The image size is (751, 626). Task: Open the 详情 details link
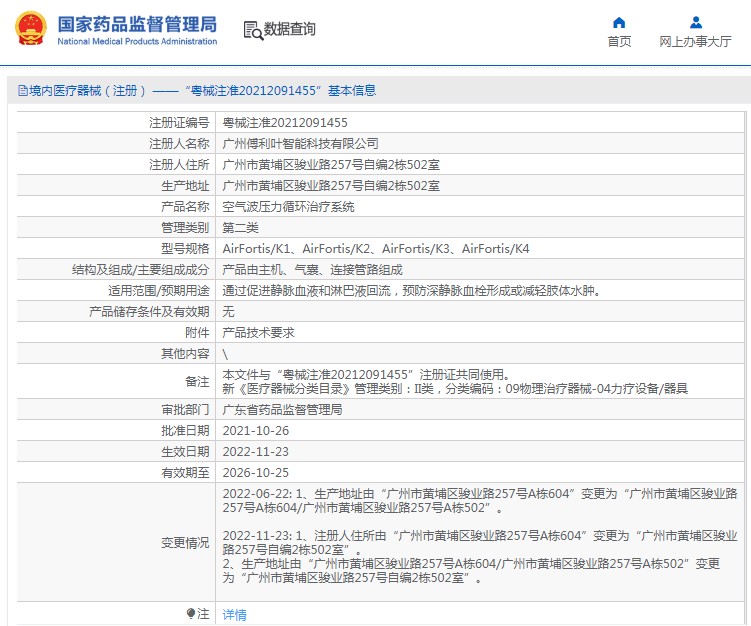coord(235,615)
